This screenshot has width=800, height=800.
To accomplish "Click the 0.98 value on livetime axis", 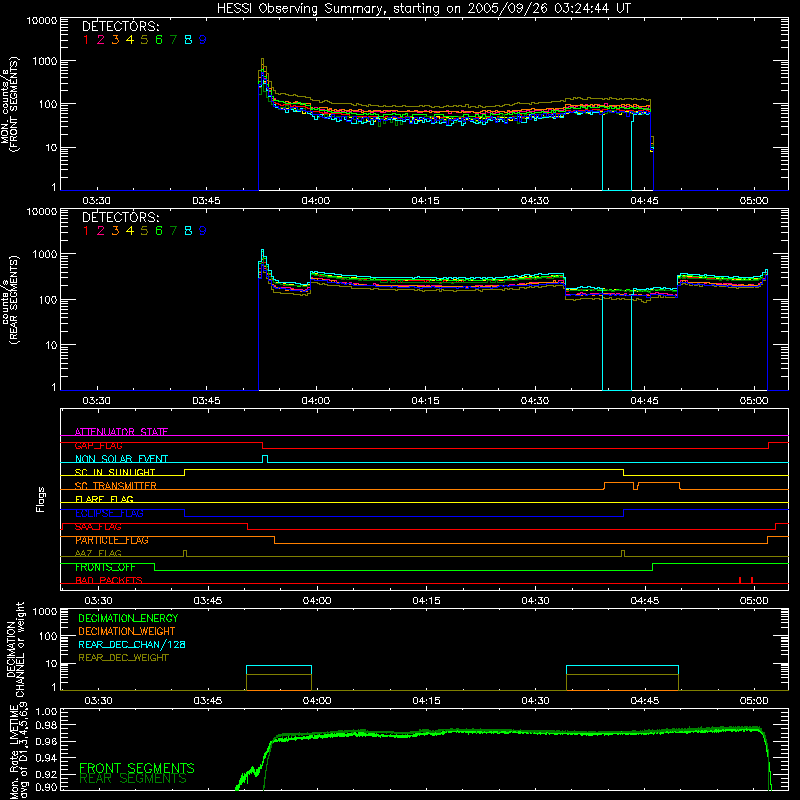I will coord(46,726).
